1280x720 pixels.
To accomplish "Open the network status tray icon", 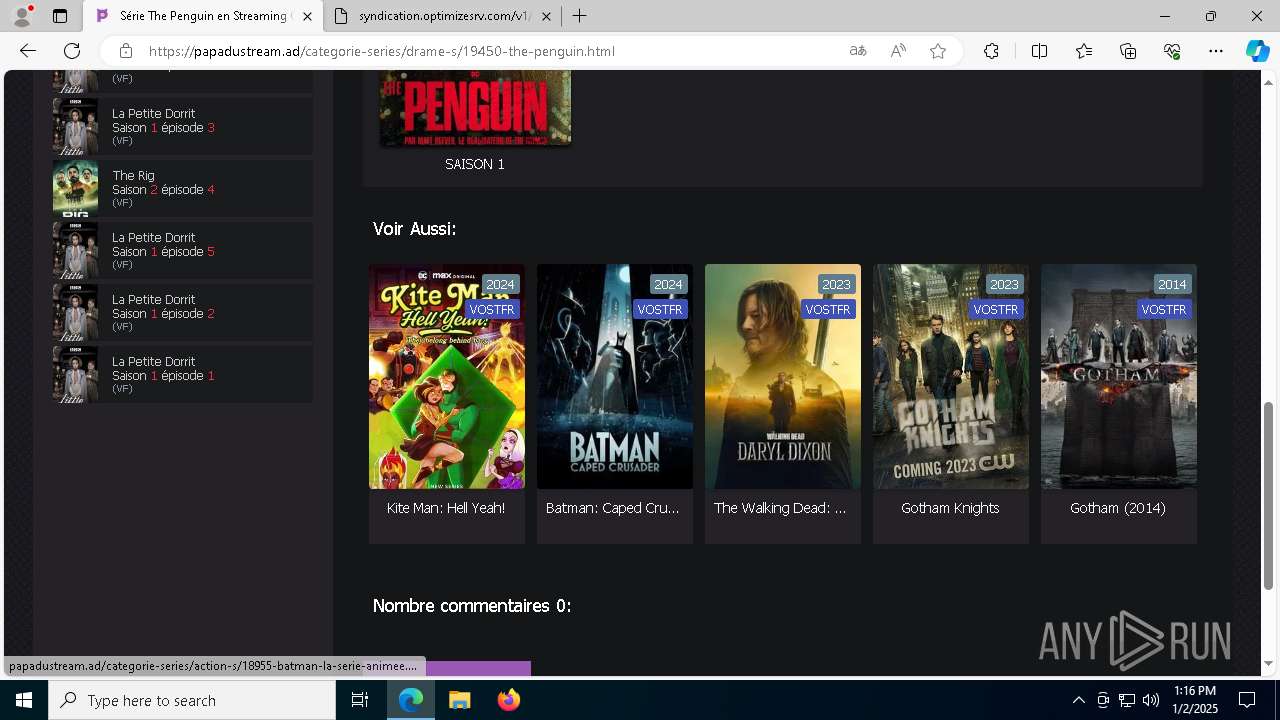I will 1127,700.
